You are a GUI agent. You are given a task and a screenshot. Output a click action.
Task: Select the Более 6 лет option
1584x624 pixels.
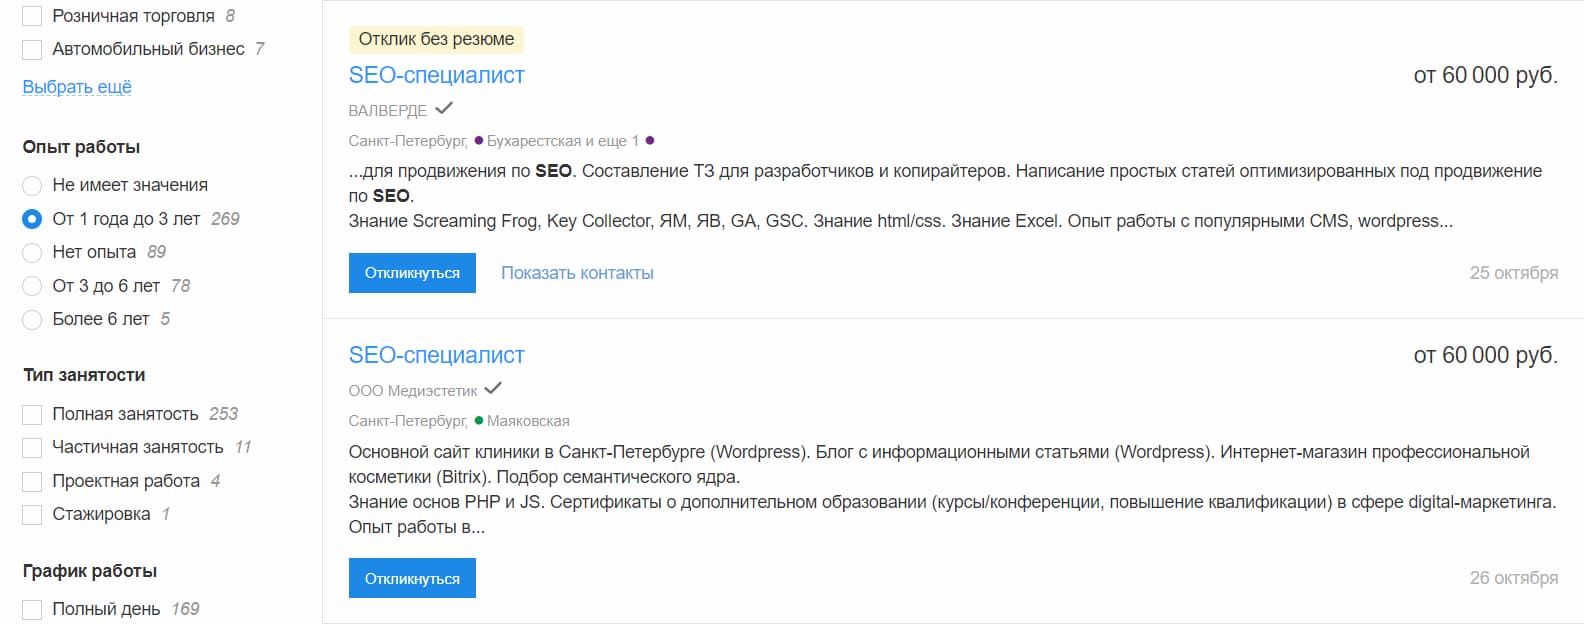click(31, 319)
